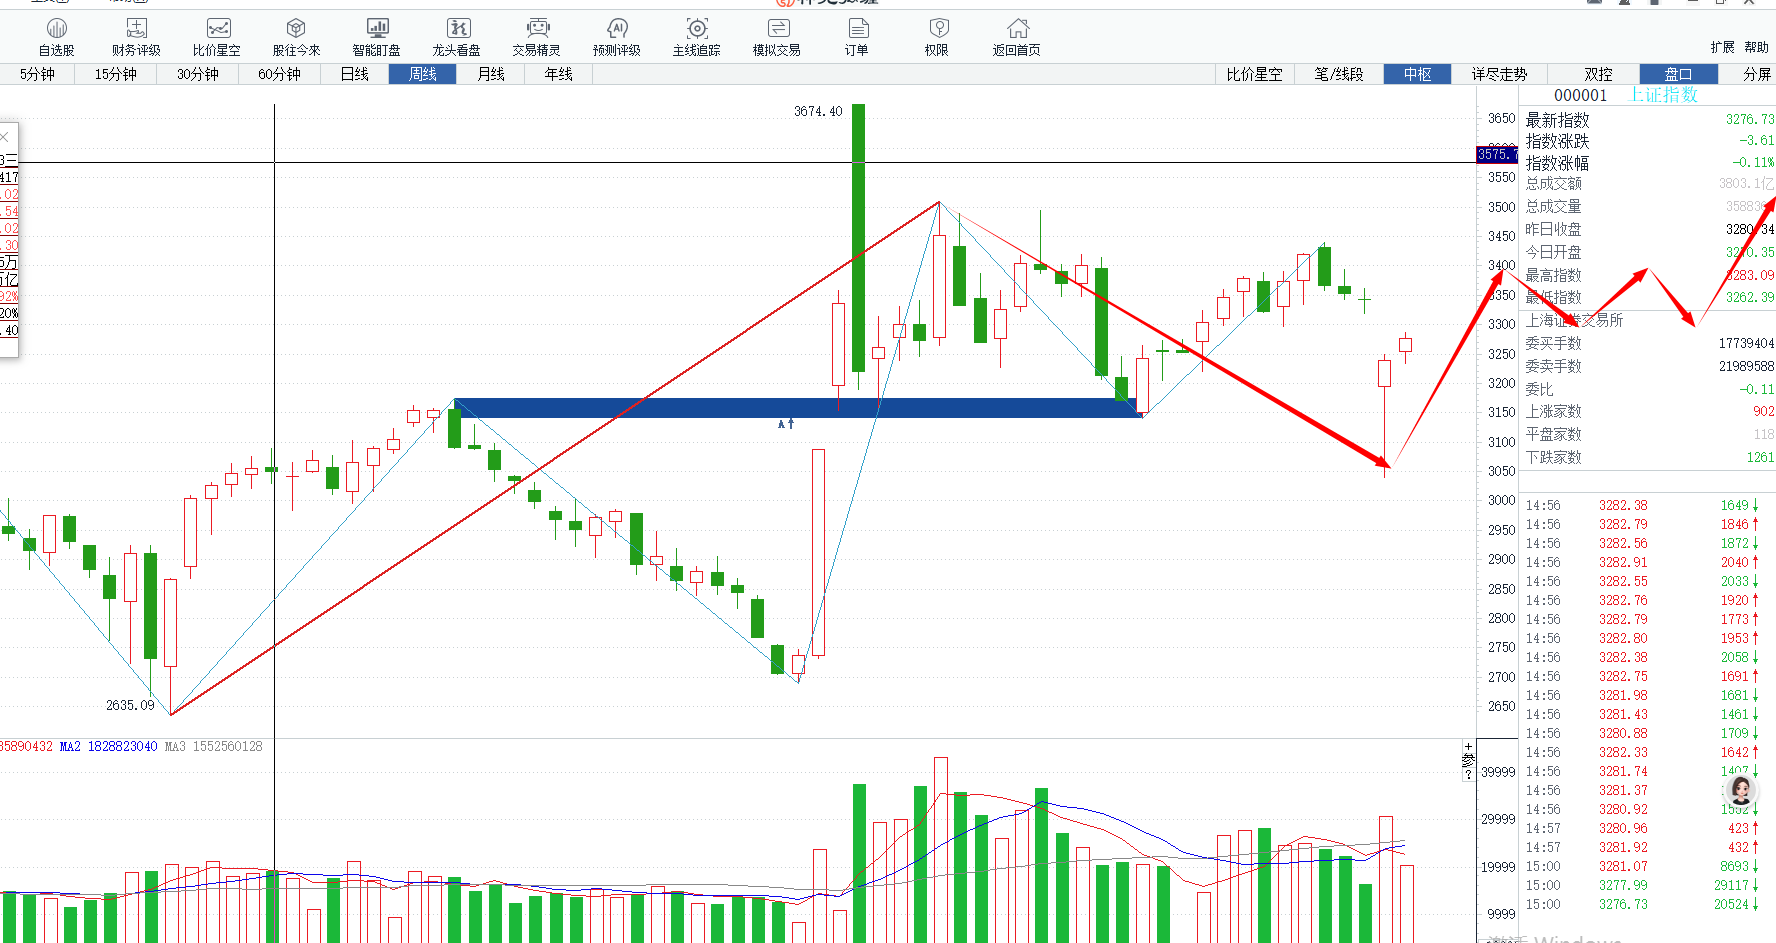1776x943 pixels.
Task: Select the 60分钟 timeframe tab
Action: (279, 74)
